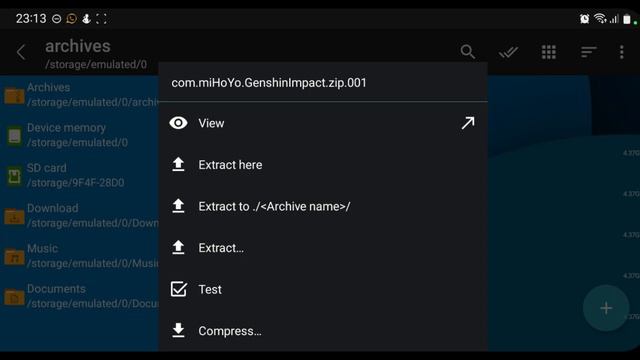
Task: Tap the checkbox icon beside Test
Action: (178, 289)
